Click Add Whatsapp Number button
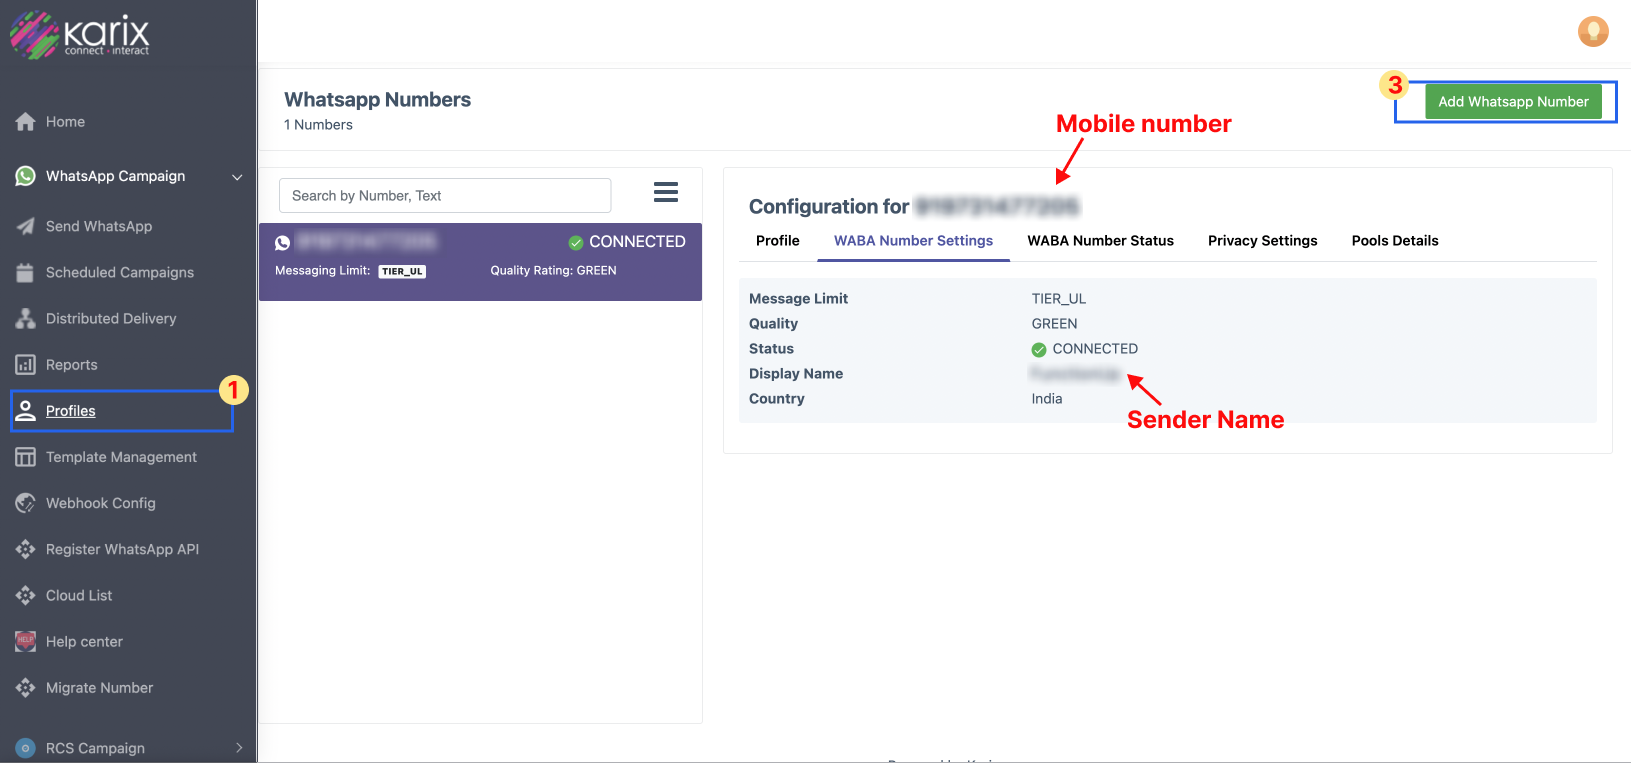The image size is (1632, 763). pyautogui.click(x=1513, y=102)
